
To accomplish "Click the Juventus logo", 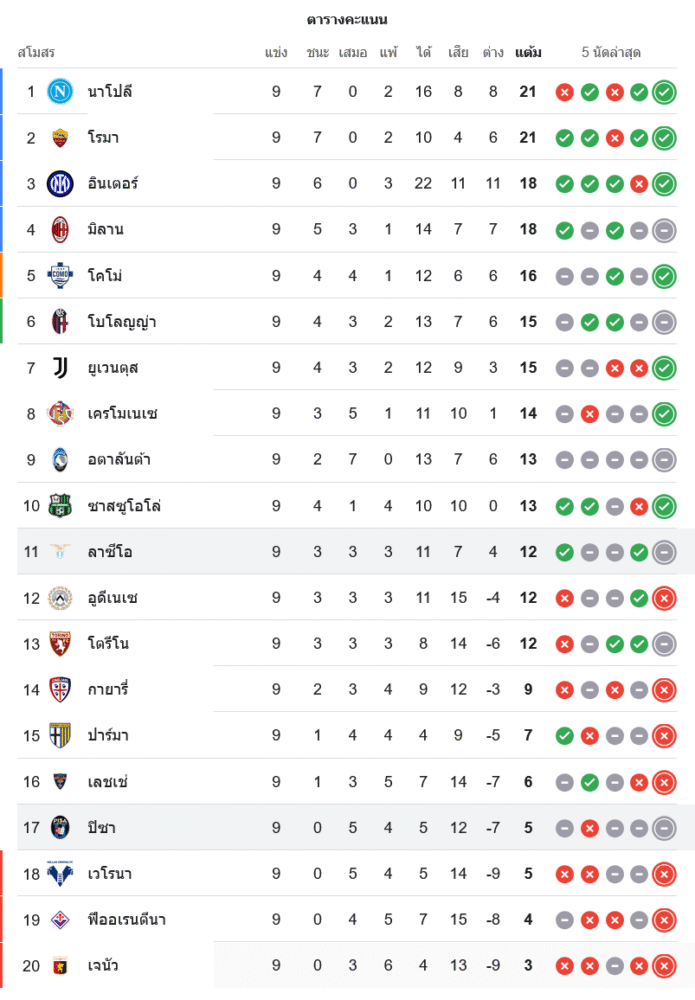I will [60, 368].
